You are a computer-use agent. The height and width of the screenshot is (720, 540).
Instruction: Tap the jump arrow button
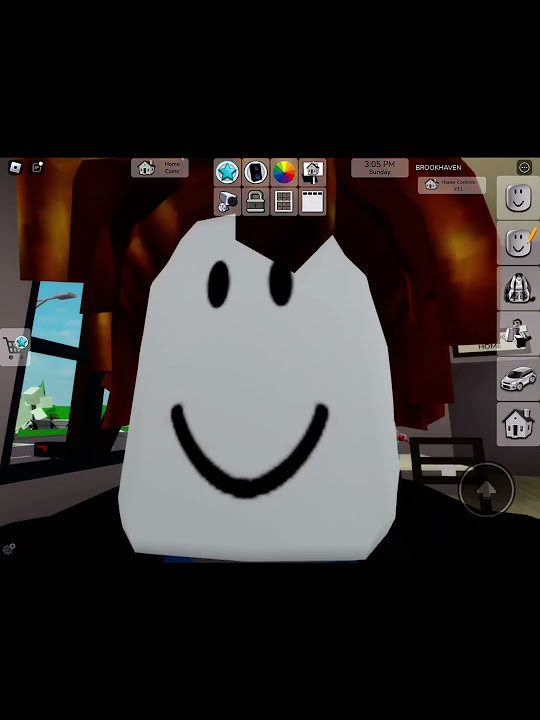click(486, 489)
